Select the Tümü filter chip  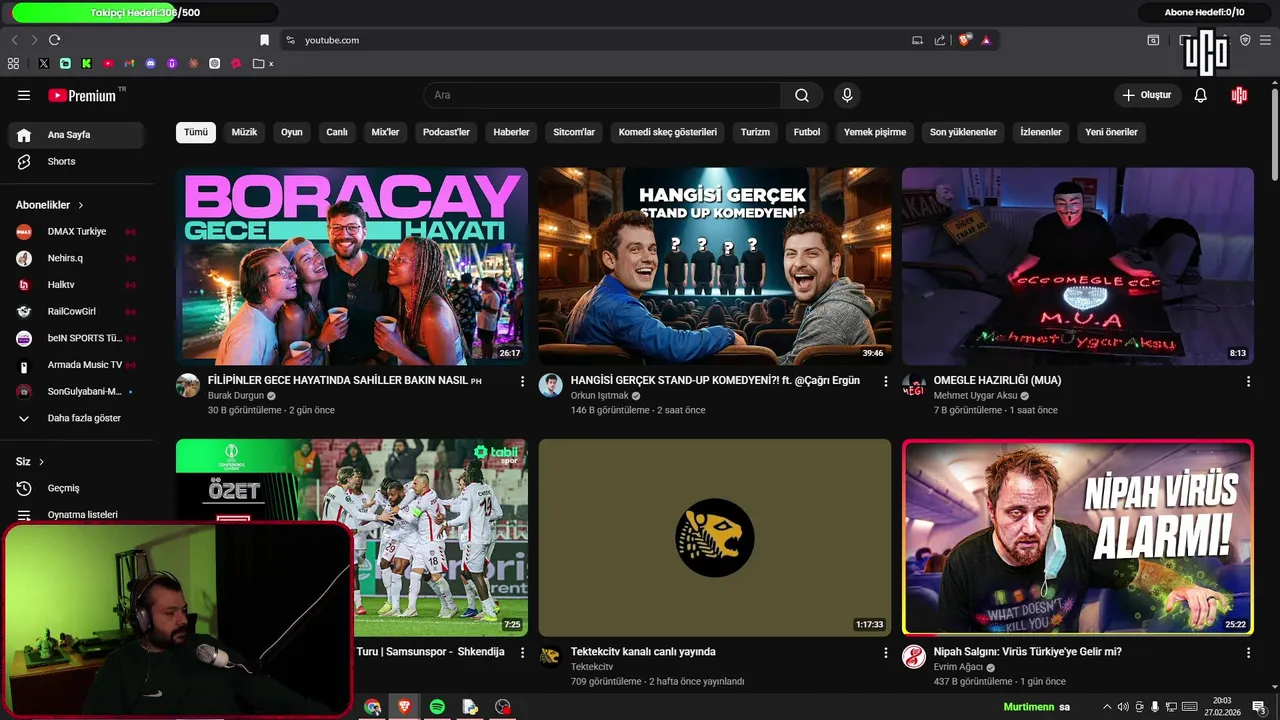pos(196,132)
